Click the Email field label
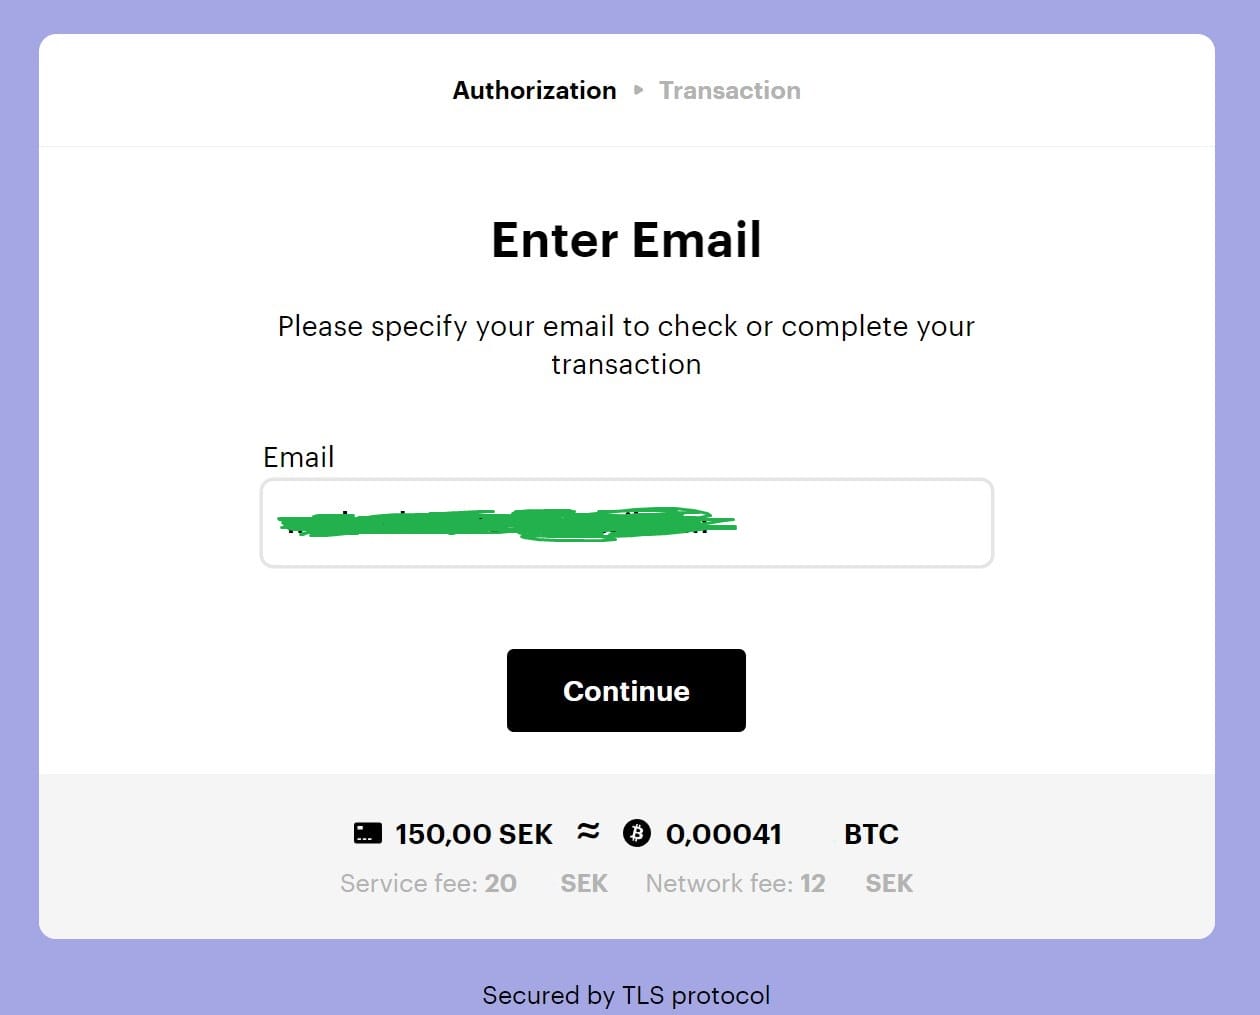The height and width of the screenshot is (1015, 1260). click(x=298, y=457)
